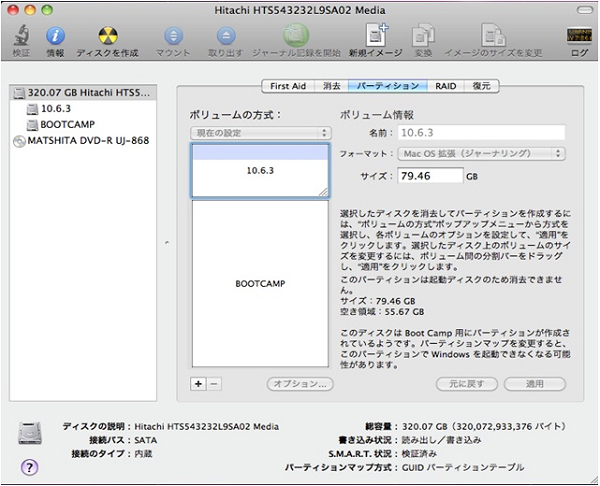
Task: Click the 適用 (Apply) button
Action: (x=535, y=384)
